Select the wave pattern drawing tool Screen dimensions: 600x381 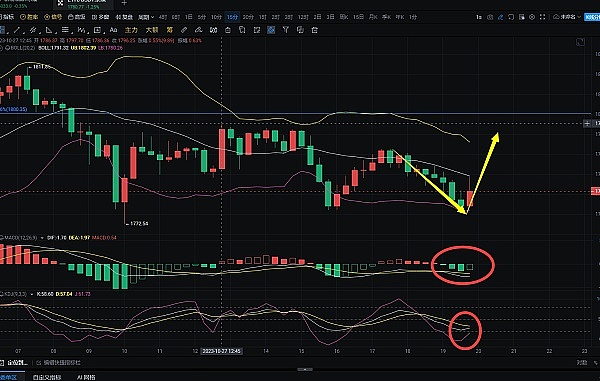(81, 30)
